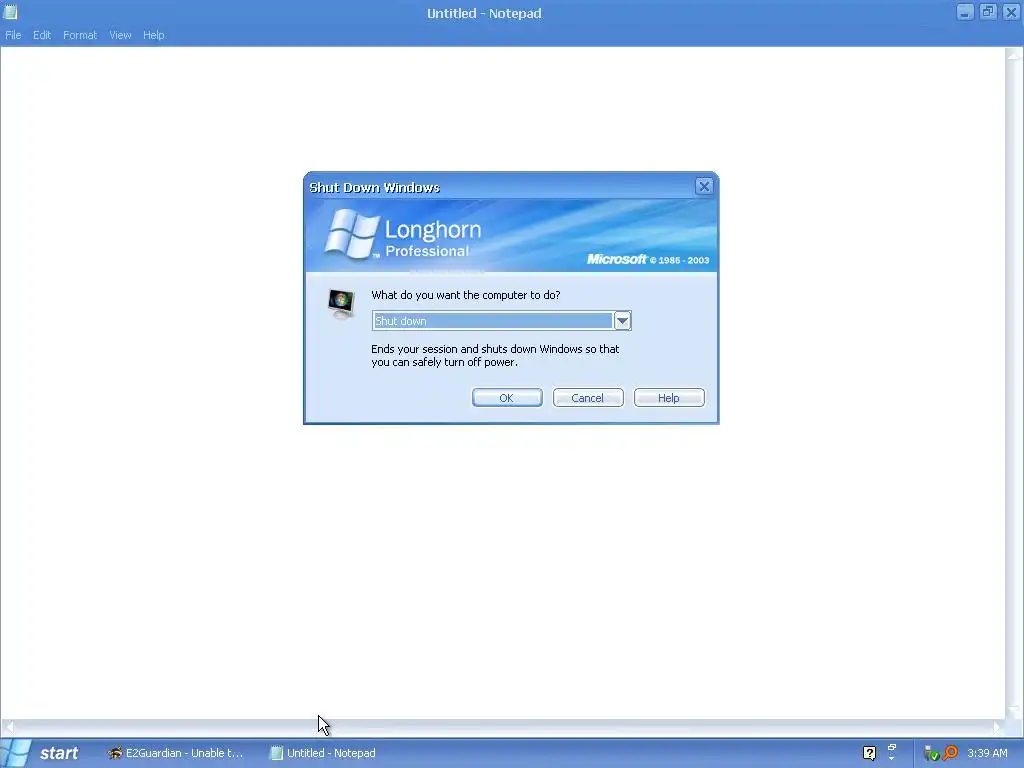Image resolution: width=1024 pixels, height=768 pixels.
Task: Restore down the Notepad window
Action: point(988,12)
